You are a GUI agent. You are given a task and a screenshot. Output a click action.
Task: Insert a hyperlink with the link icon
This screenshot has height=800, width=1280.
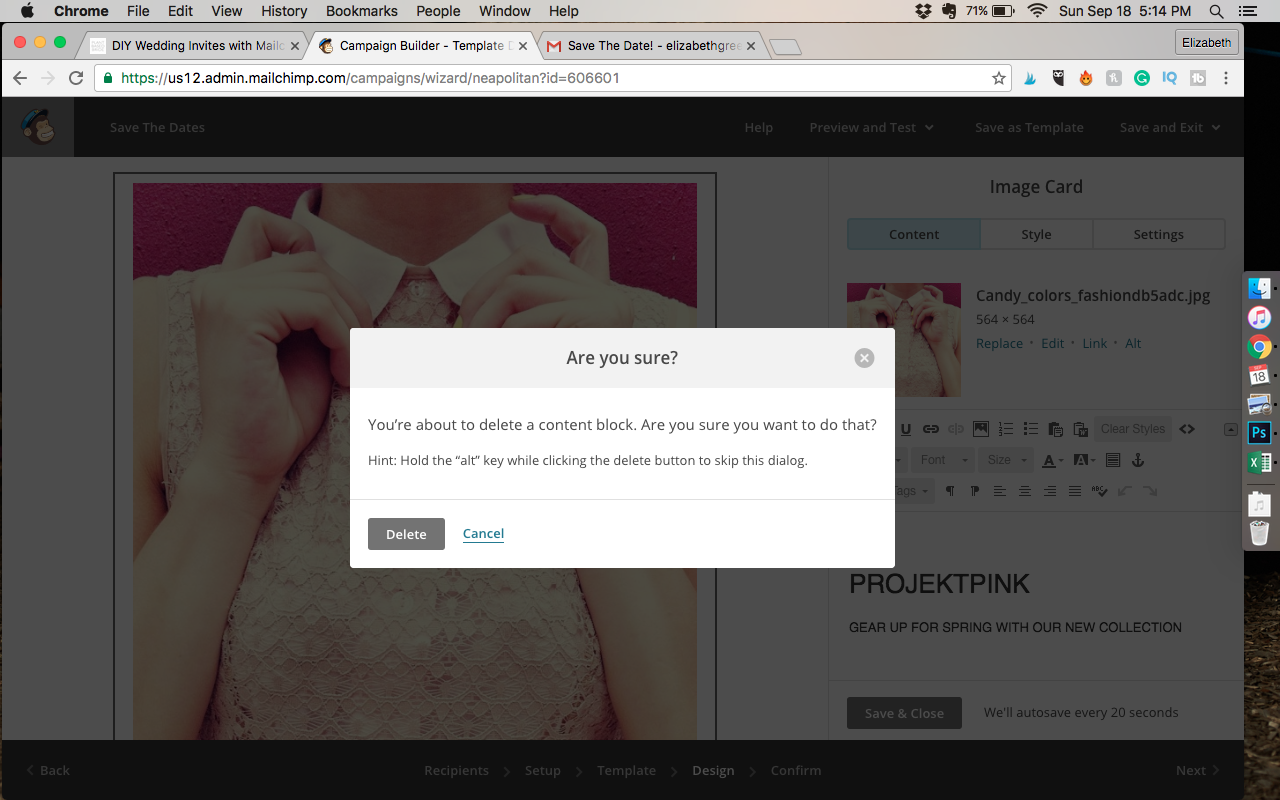(931, 429)
